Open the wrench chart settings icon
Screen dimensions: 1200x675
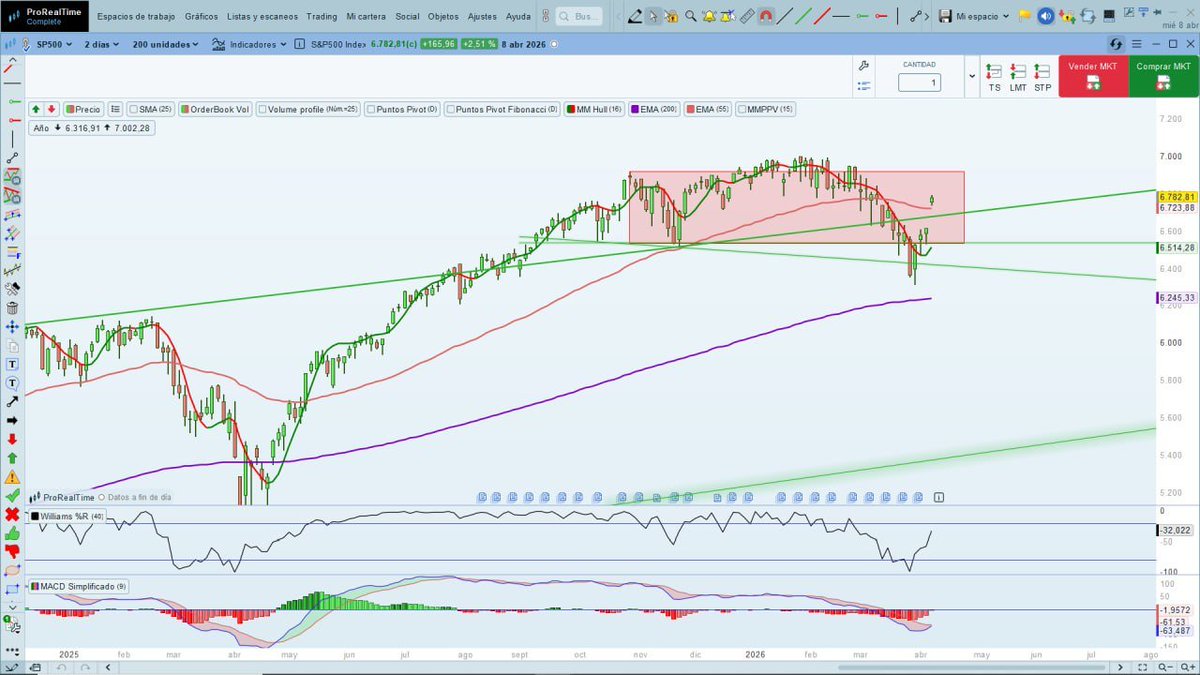864,65
